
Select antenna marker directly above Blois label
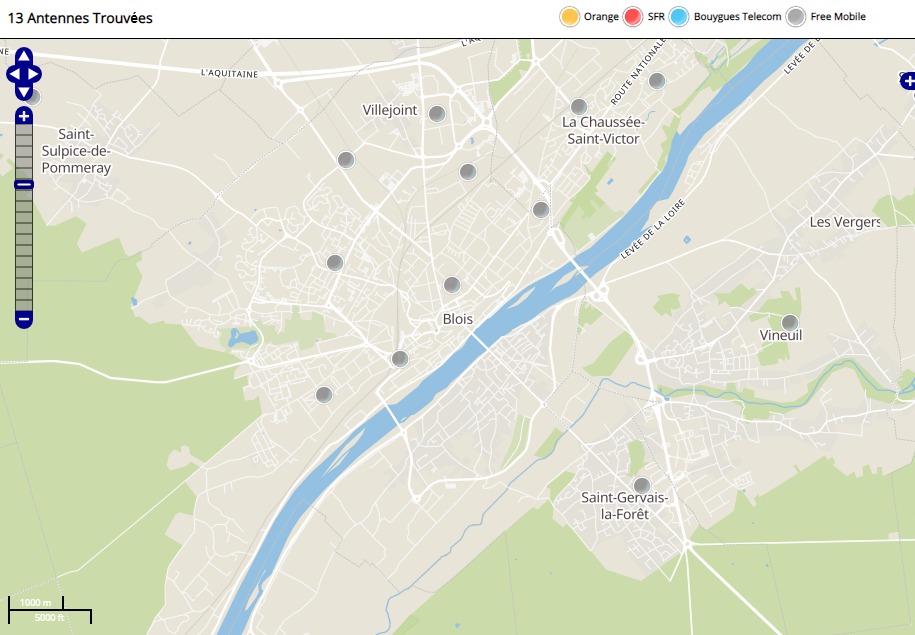pyautogui.click(x=452, y=285)
